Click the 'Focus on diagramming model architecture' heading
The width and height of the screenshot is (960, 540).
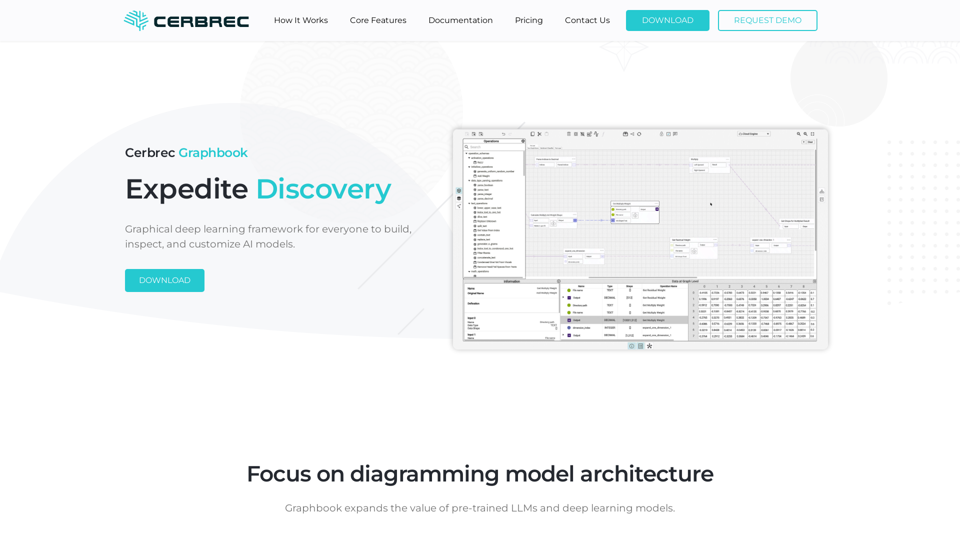coord(480,474)
